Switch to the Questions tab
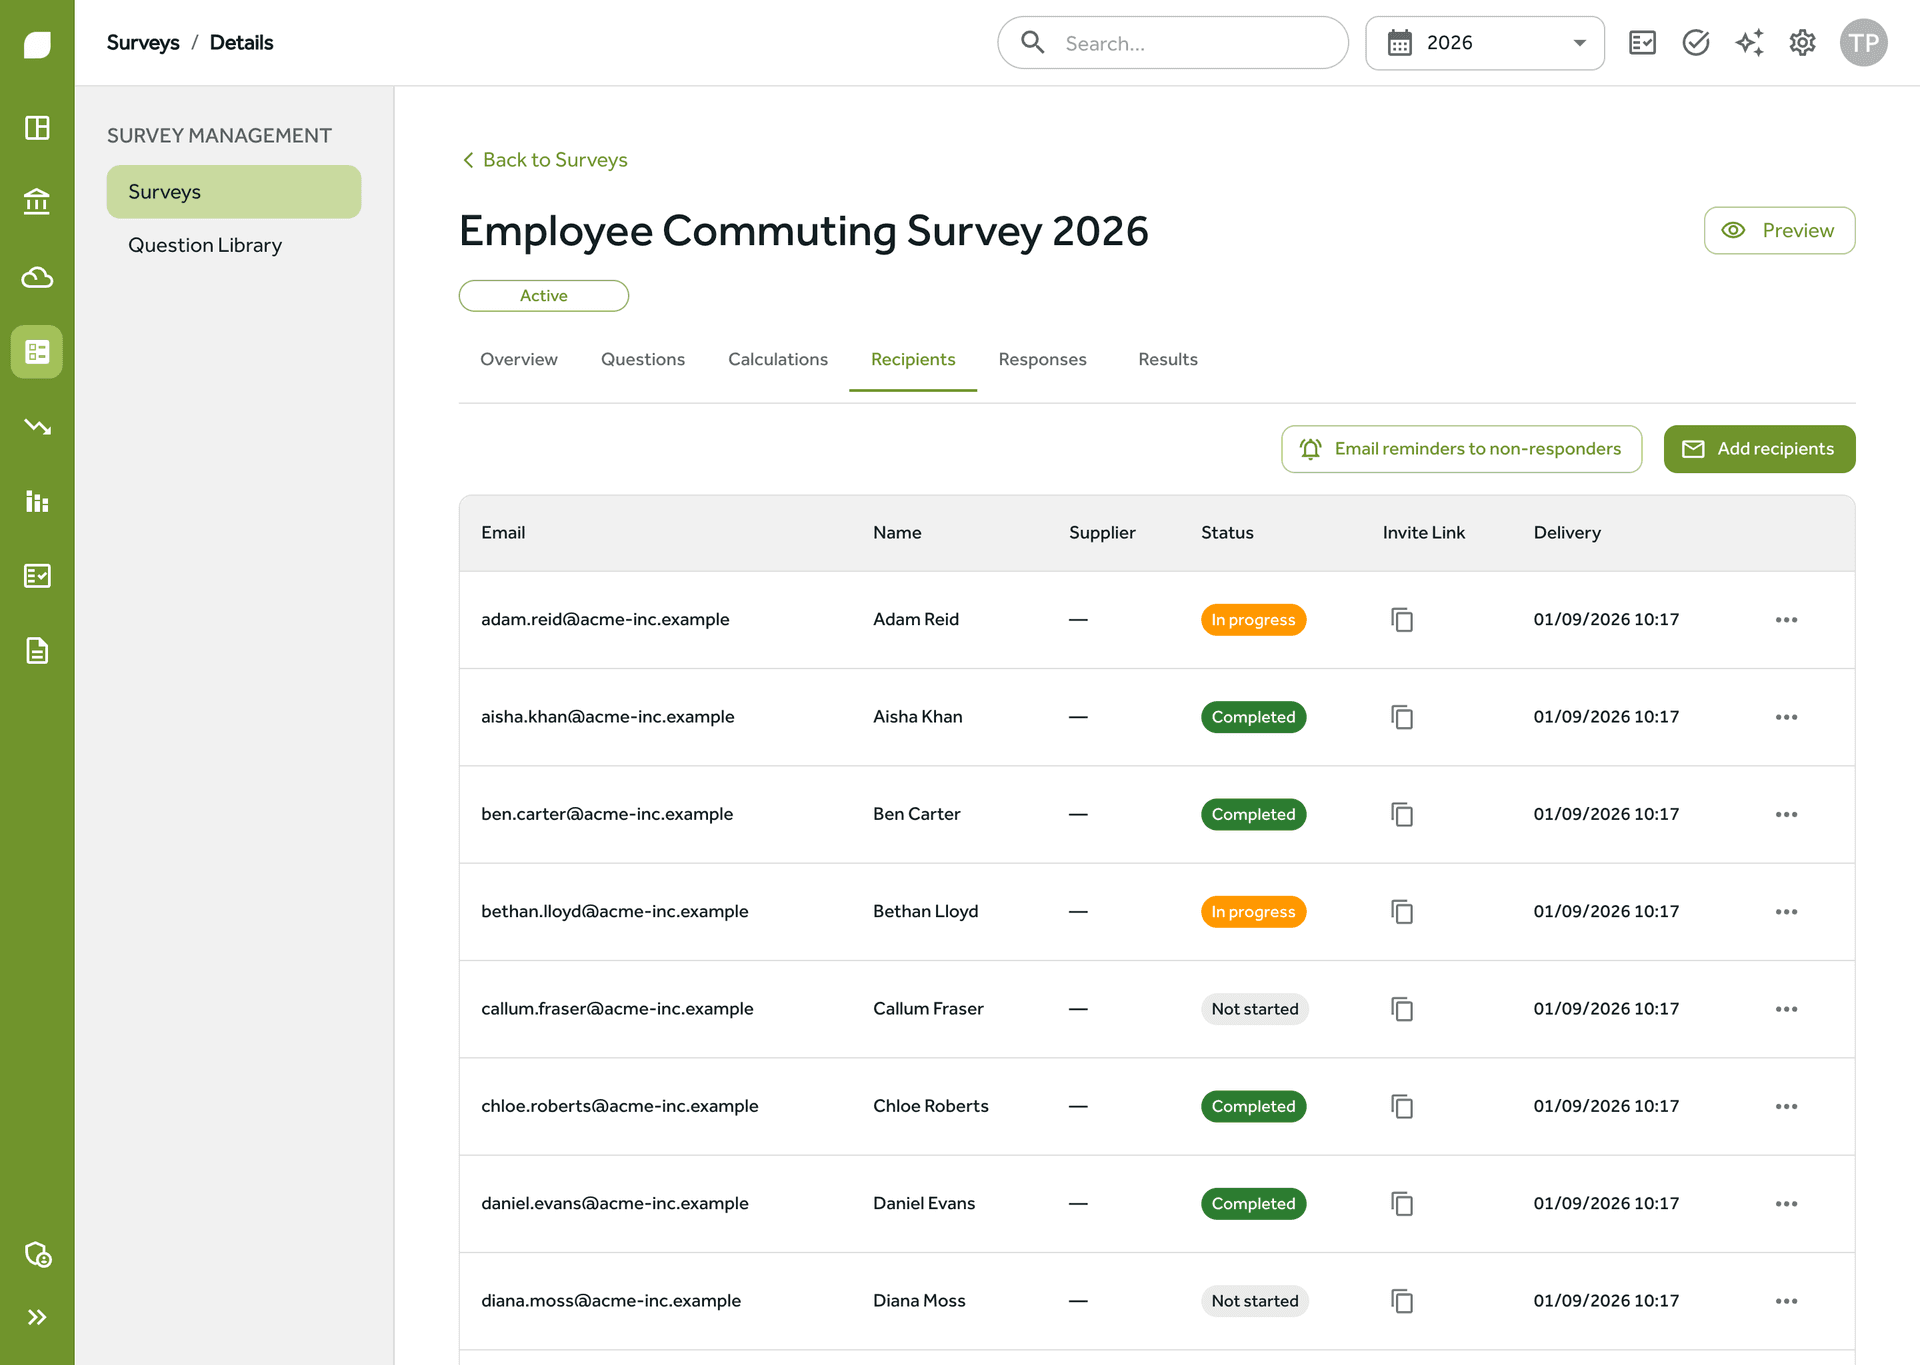 pyautogui.click(x=643, y=359)
